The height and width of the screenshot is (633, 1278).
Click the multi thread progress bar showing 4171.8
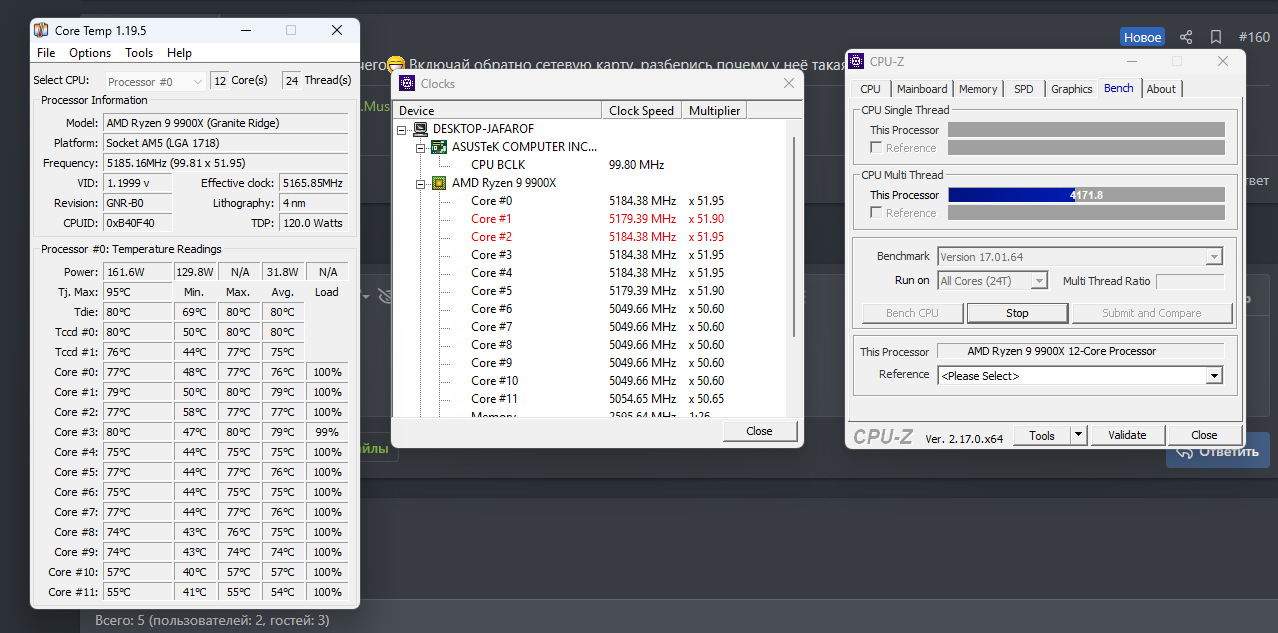(1086, 195)
